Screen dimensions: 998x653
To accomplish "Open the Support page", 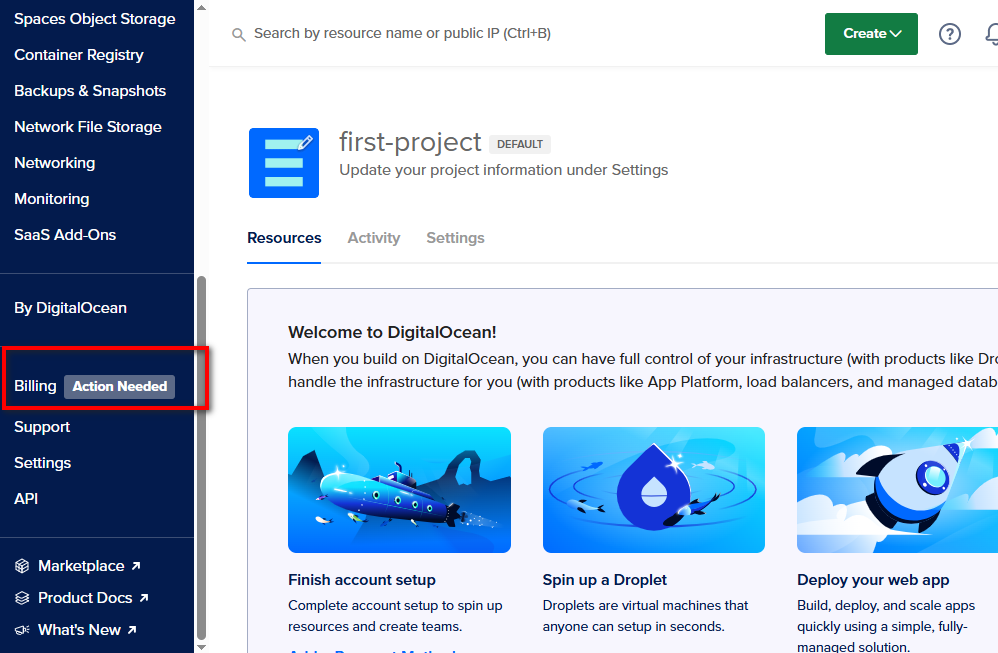I will pos(42,426).
